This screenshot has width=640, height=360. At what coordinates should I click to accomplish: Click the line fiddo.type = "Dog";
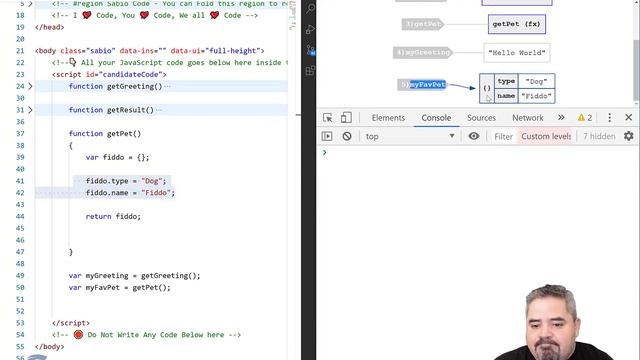click(126, 181)
